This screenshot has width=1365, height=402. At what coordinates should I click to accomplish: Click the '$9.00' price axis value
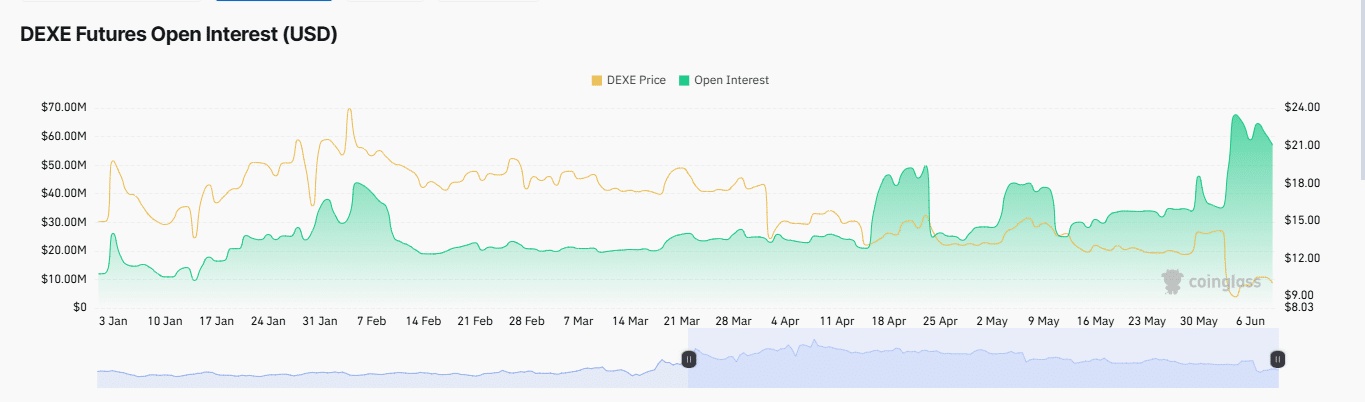[1301, 295]
